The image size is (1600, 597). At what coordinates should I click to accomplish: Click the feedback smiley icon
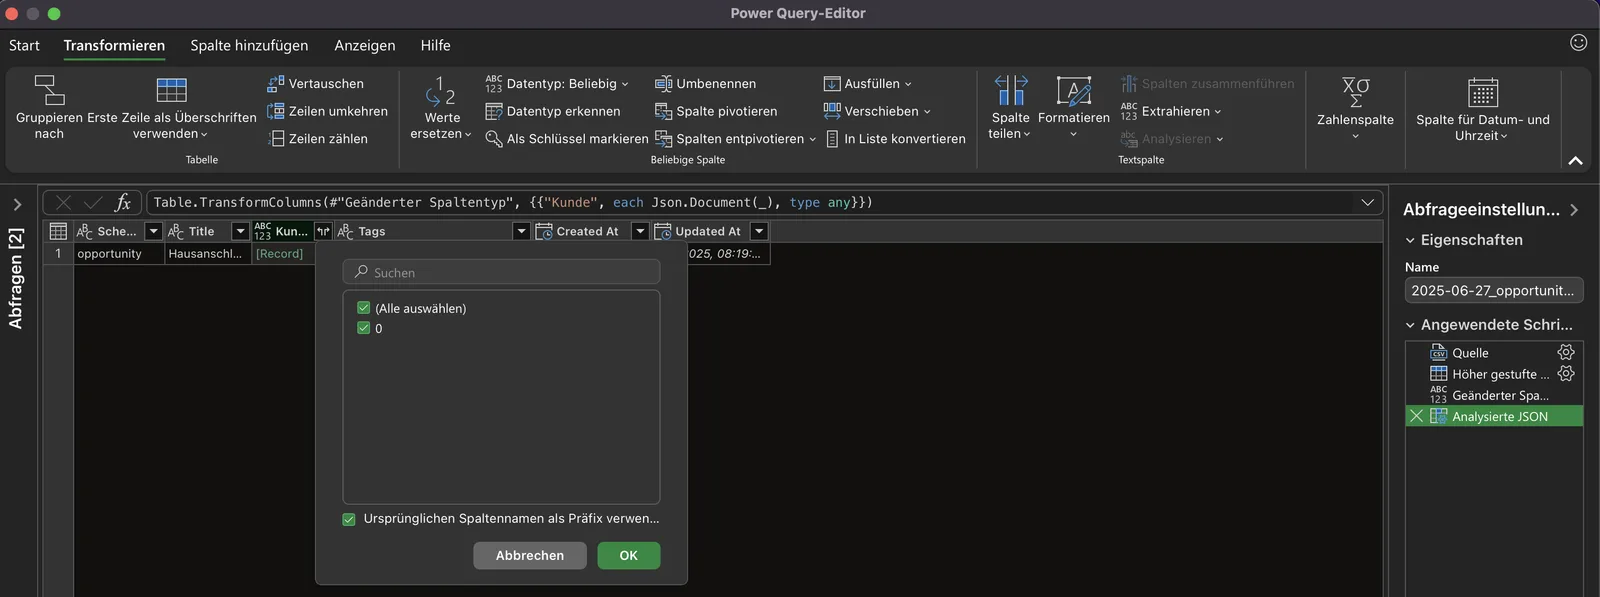pyautogui.click(x=1579, y=42)
